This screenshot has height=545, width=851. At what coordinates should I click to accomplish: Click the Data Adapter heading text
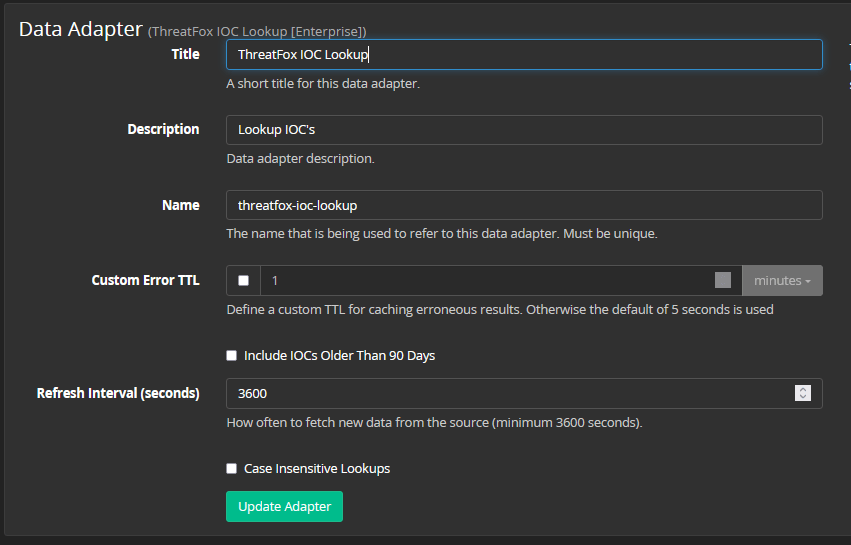click(80, 28)
